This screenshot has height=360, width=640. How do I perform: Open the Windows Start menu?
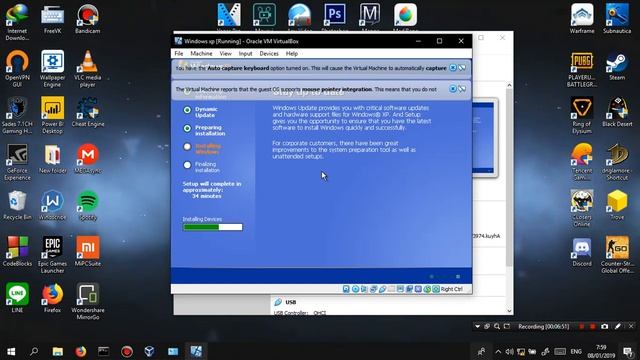coord(11,351)
